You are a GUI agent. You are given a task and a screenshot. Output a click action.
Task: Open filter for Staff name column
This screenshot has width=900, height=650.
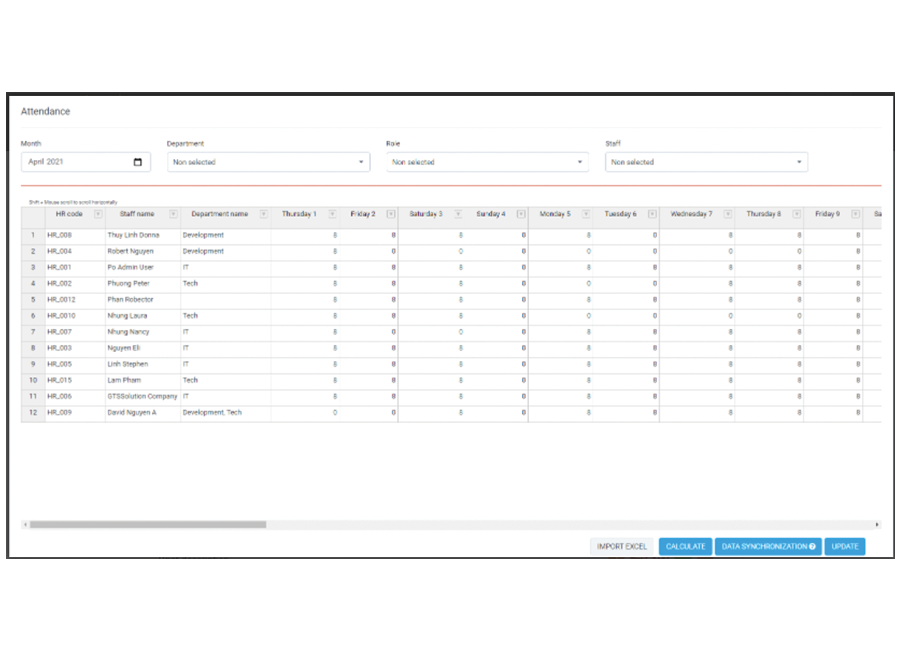pos(173,214)
